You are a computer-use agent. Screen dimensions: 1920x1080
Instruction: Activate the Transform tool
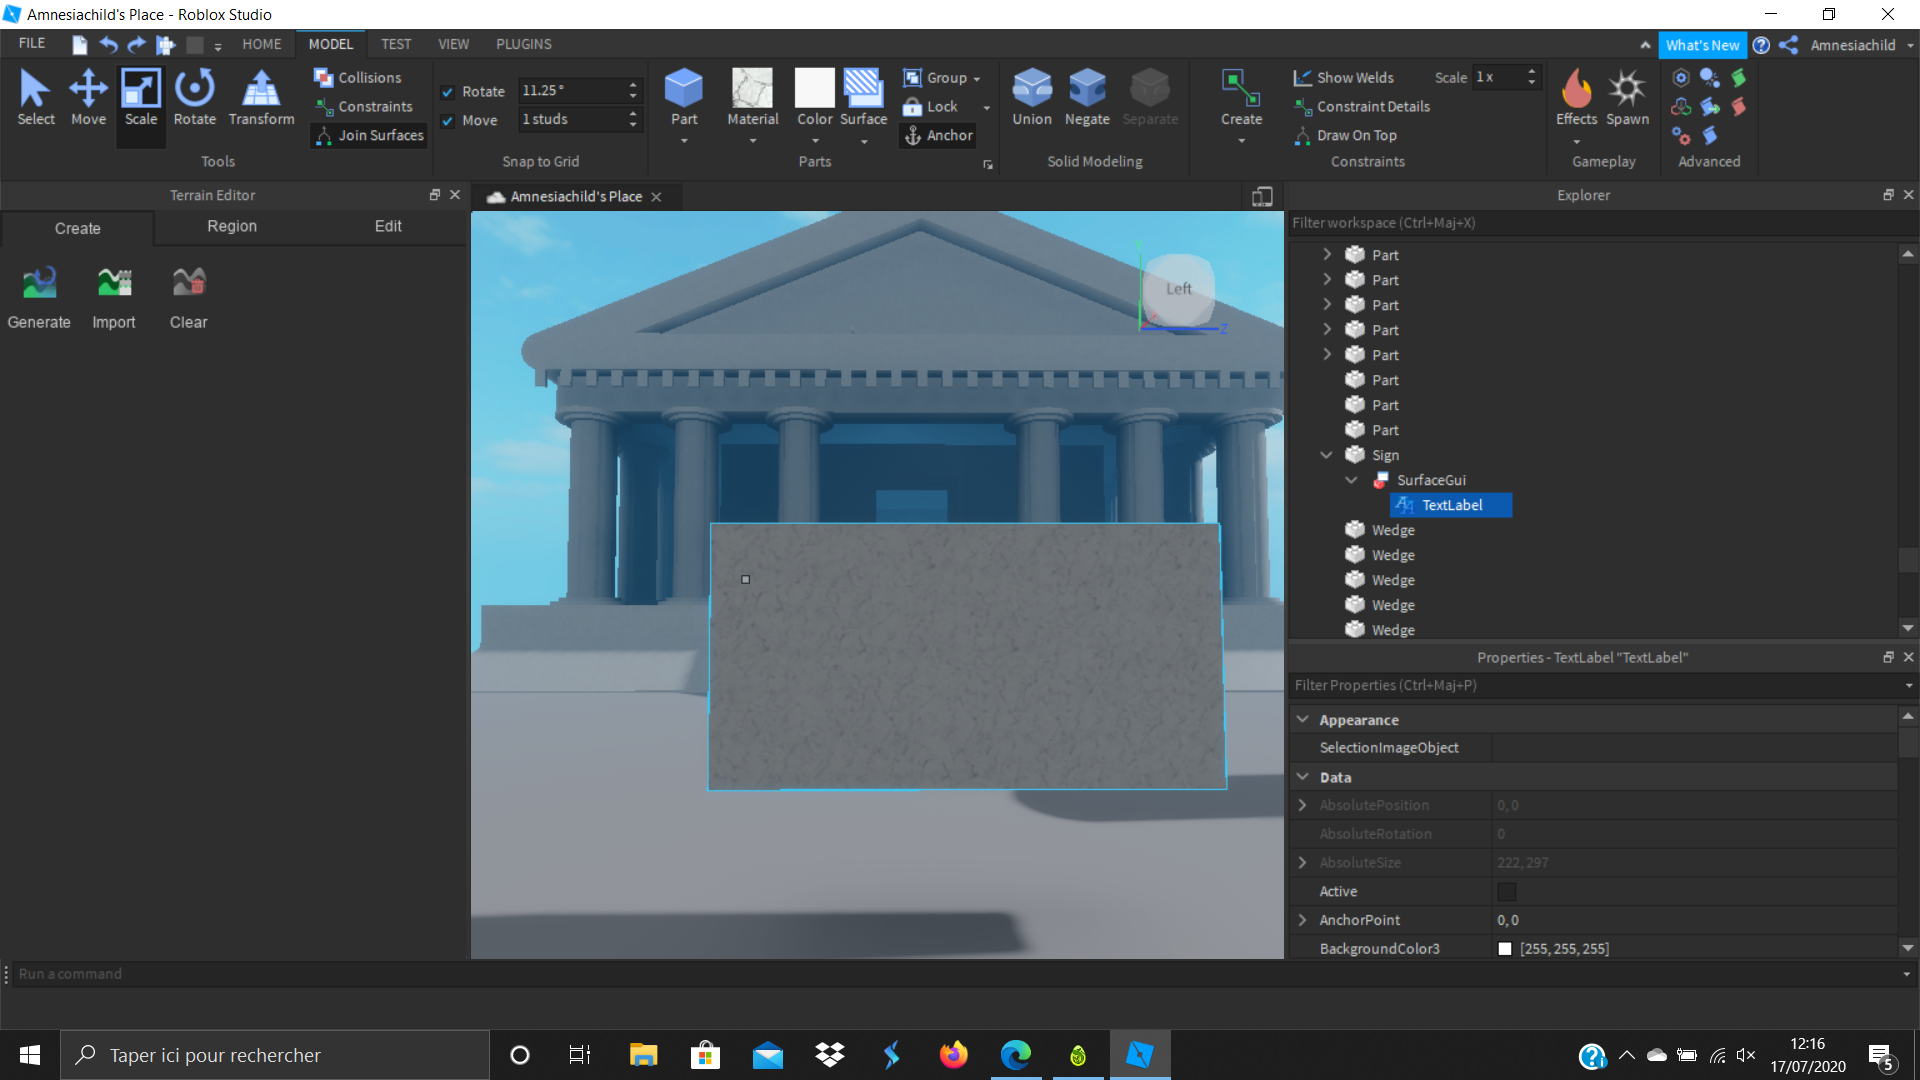(x=261, y=98)
